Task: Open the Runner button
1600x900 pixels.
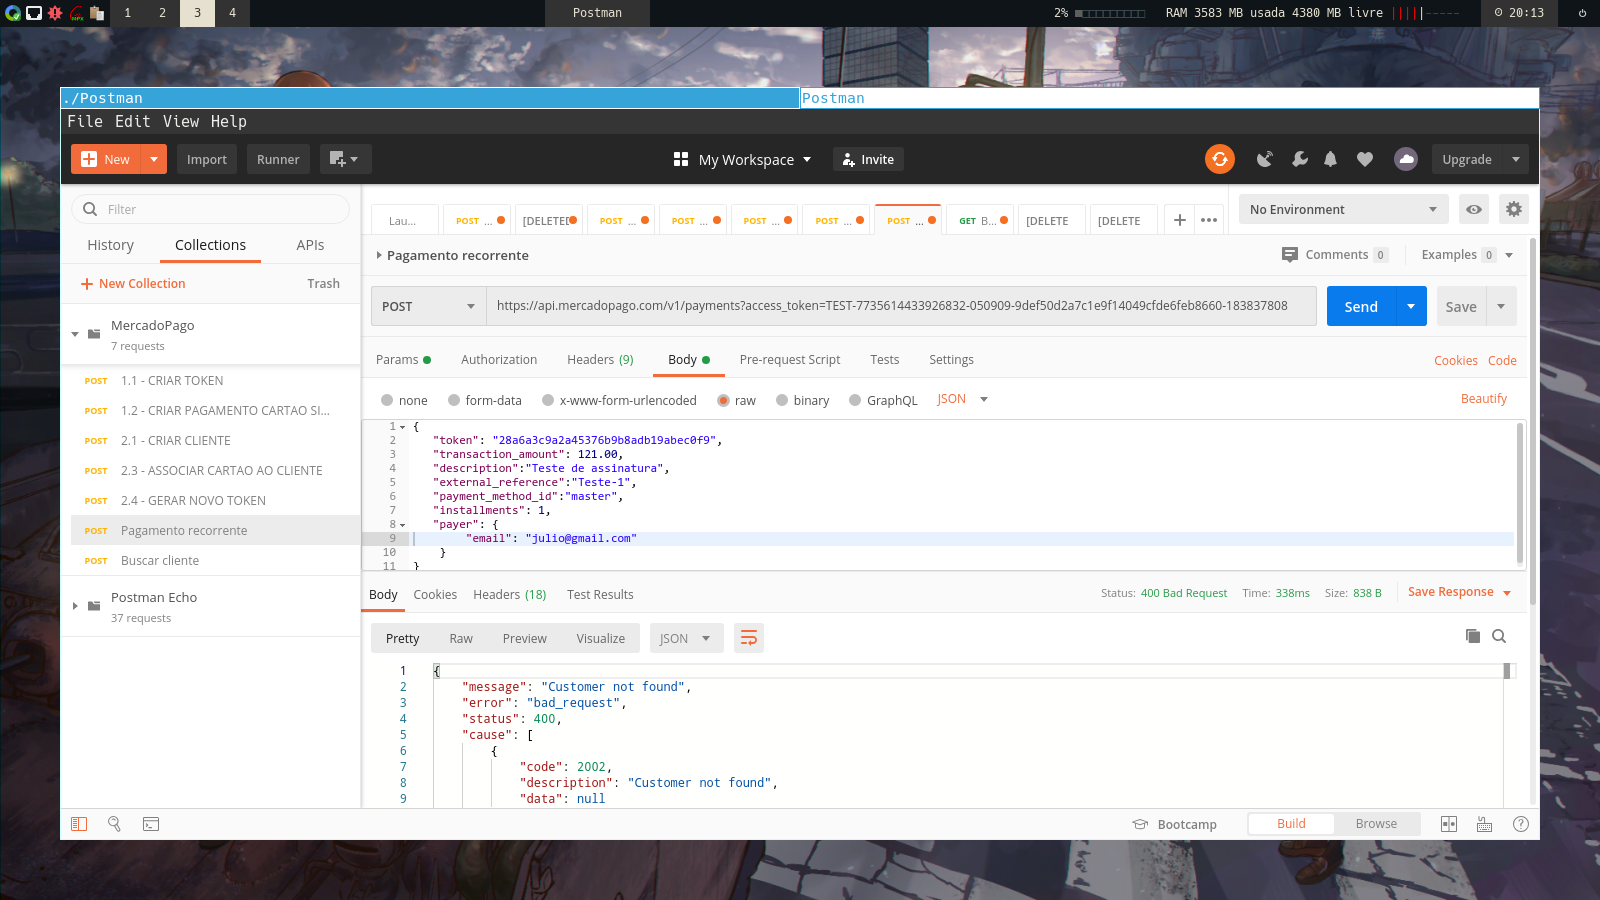Action: click(278, 159)
